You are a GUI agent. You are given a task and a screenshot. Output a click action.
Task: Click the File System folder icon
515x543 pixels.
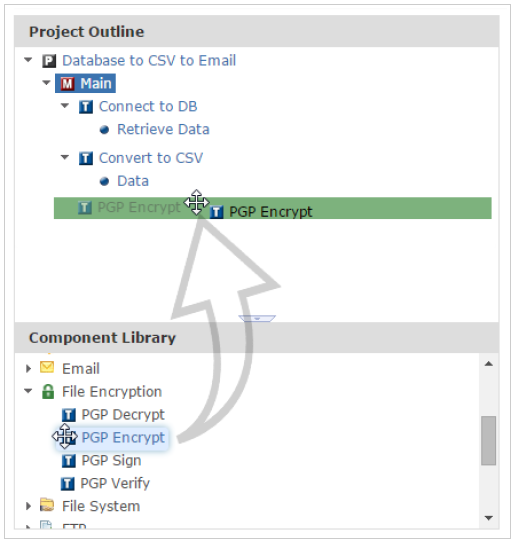(47, 505)
